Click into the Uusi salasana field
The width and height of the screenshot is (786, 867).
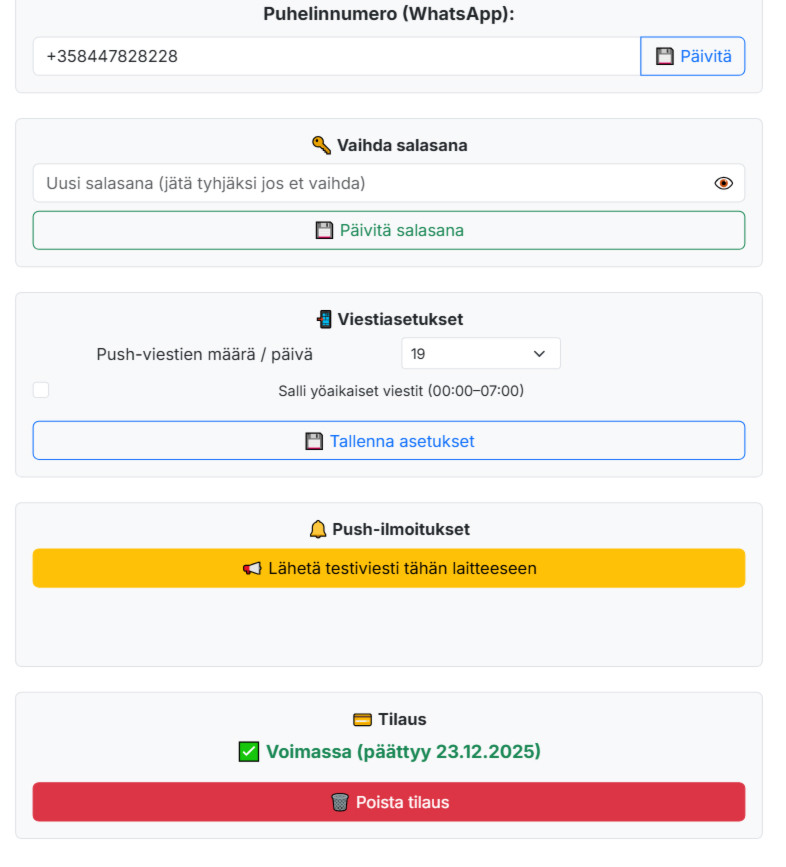point(370,184)
